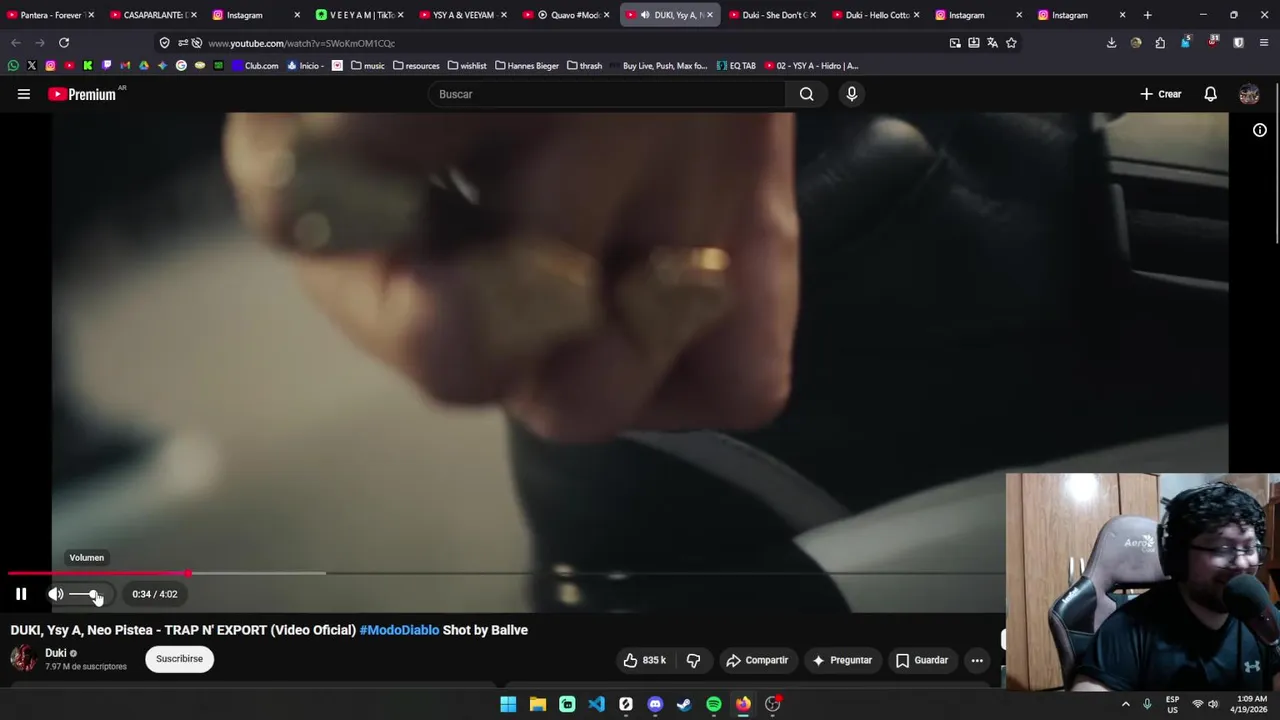Show video info cards icon
The height and width of the screenshot is (720, 1280).
tap(1260, 130)
